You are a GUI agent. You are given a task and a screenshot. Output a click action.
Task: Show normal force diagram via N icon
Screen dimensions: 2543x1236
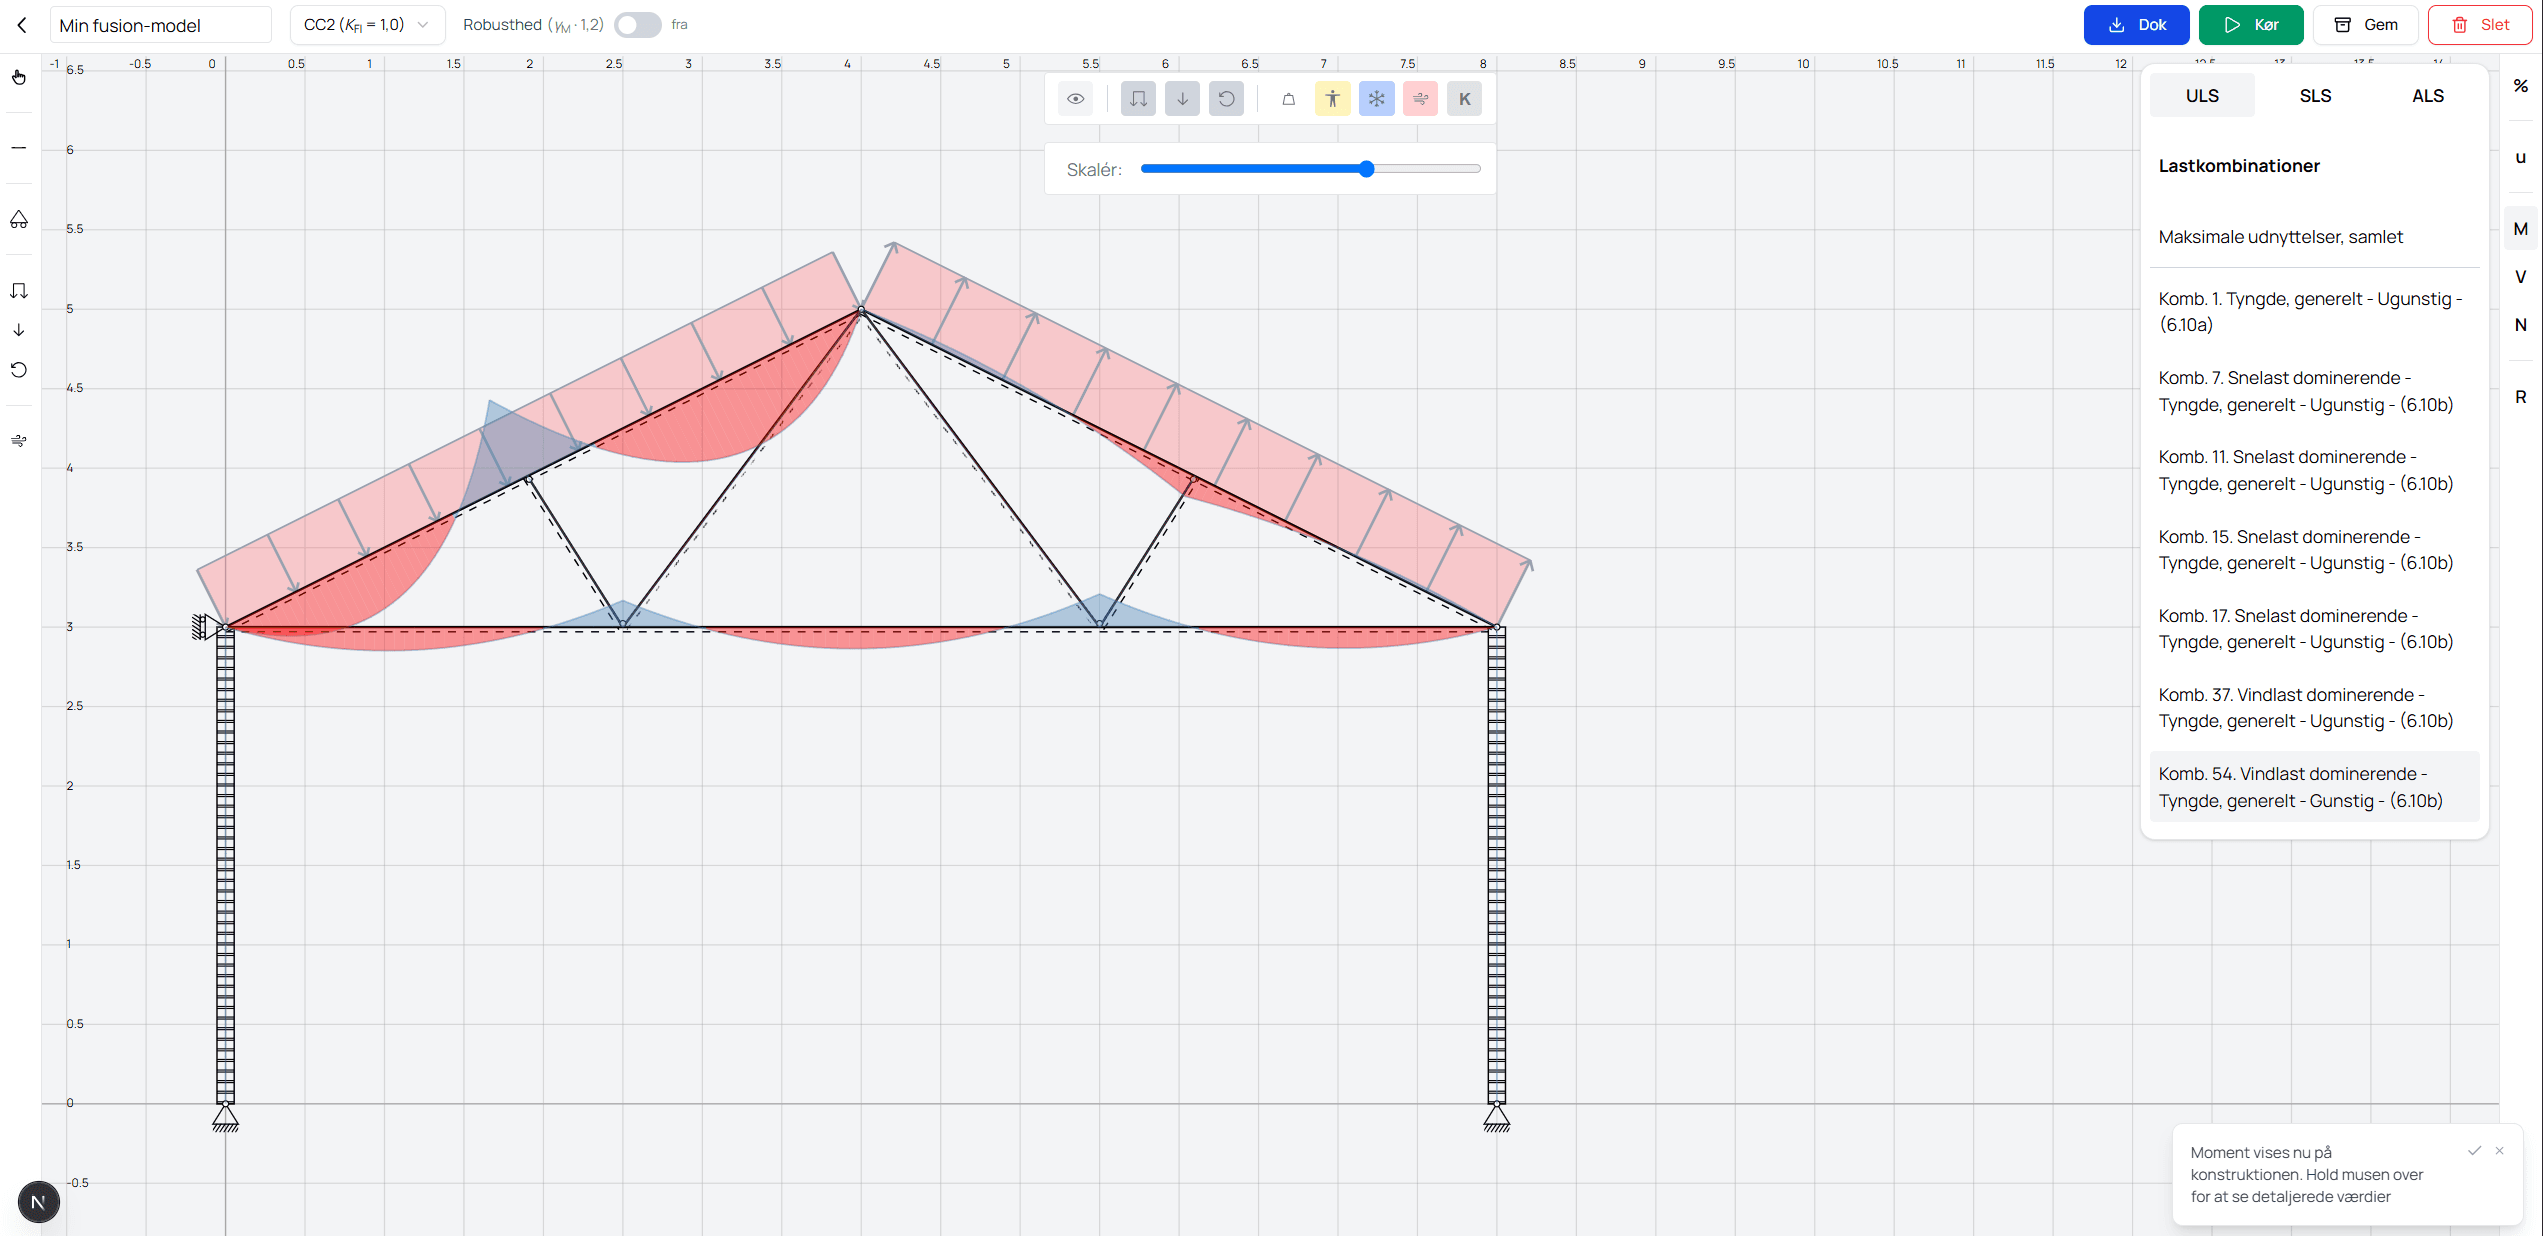pyautogui.click(x=2521, y=325)
